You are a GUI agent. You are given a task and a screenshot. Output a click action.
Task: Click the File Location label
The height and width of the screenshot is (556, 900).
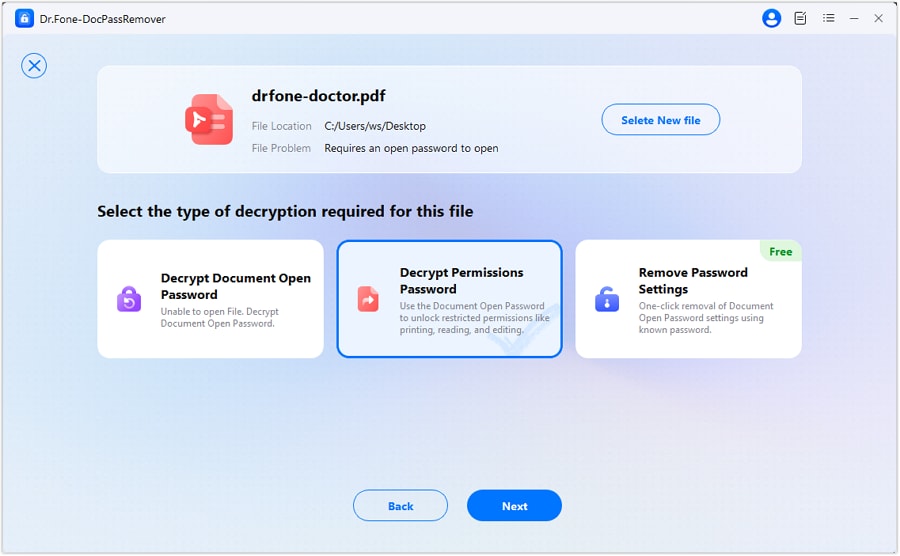(281, 126)
